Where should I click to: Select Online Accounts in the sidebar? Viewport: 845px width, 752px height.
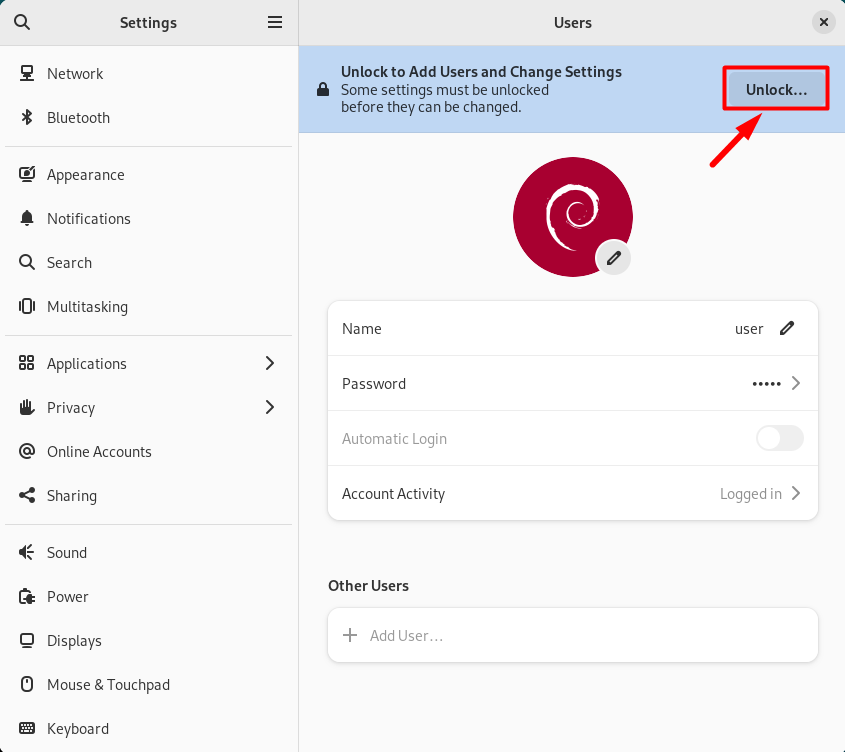149,452
